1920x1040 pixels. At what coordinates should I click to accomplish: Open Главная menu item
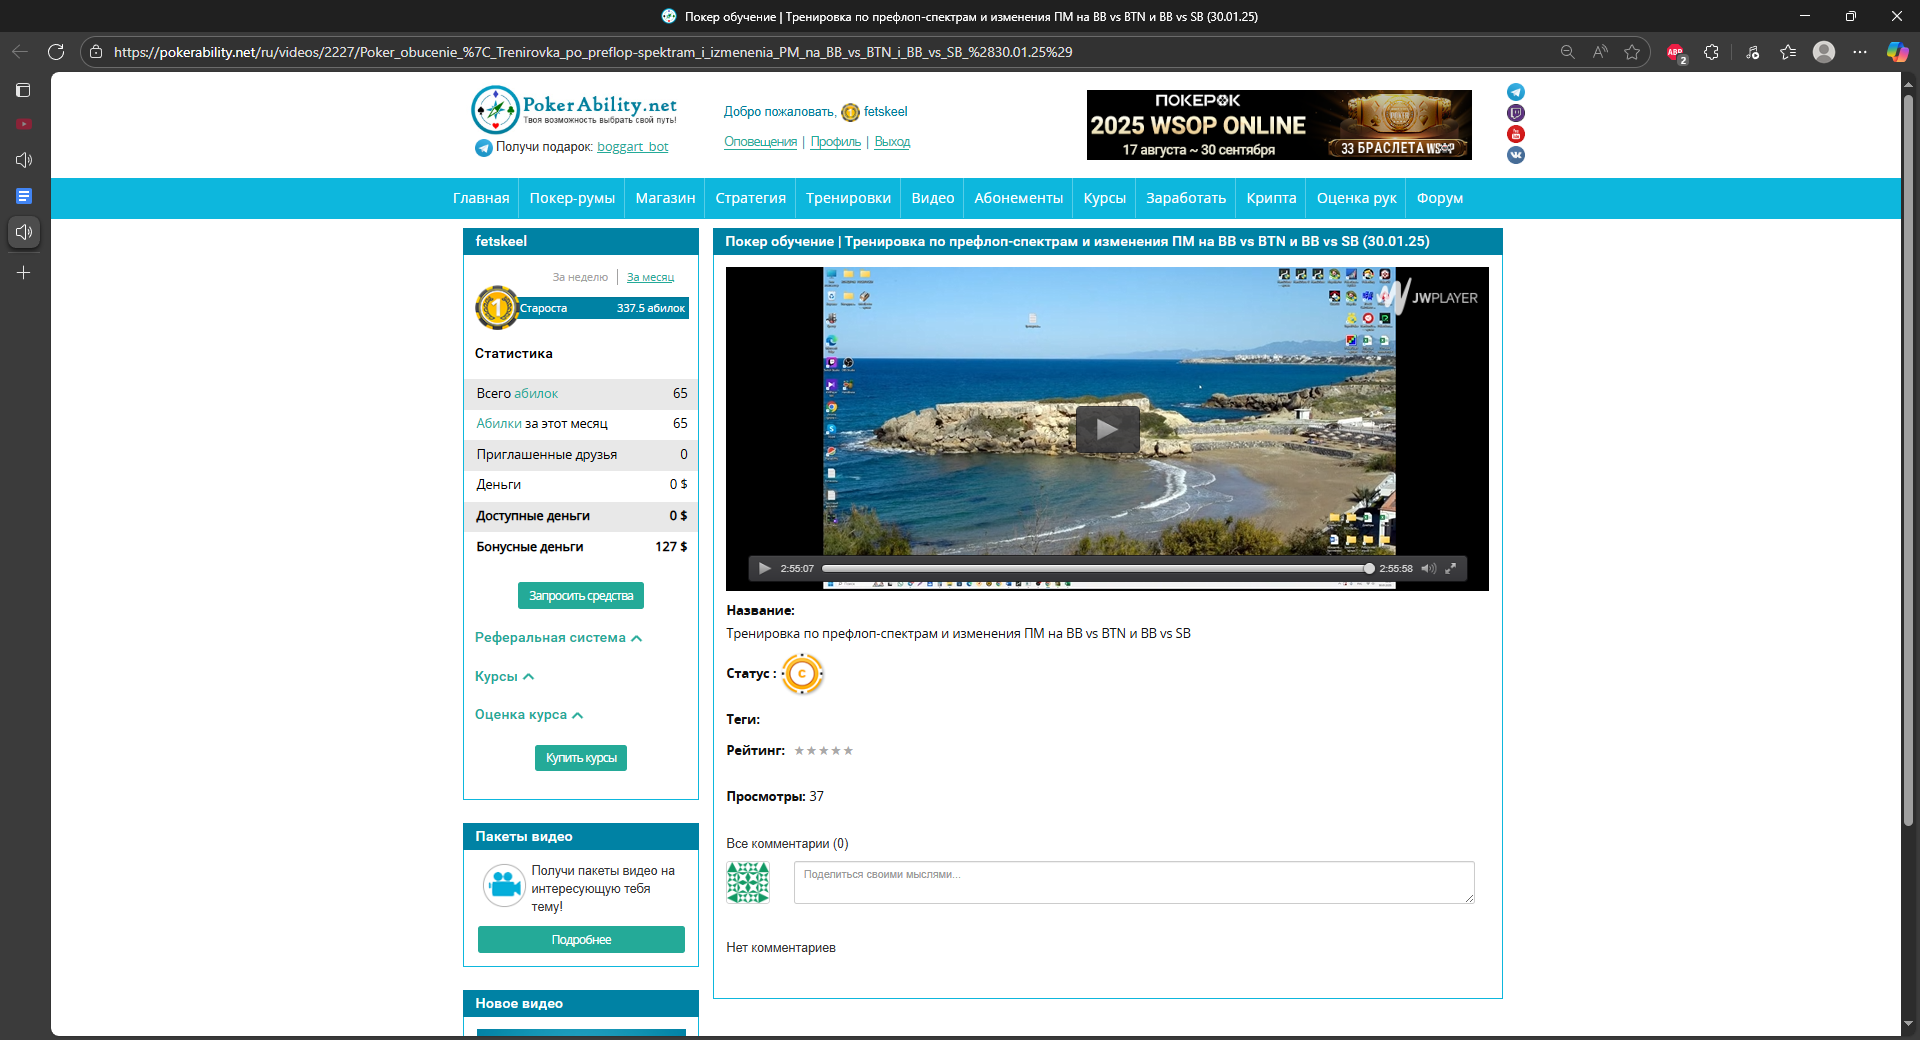pos(481,198)
